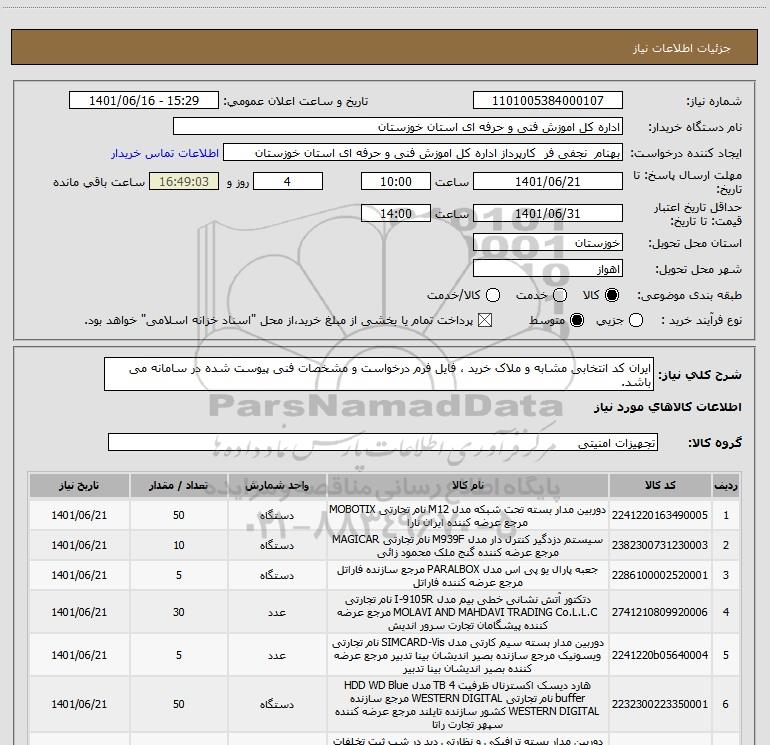
Task: Choose the متوسط purchase process option
Action: click(x=577, y=321)
